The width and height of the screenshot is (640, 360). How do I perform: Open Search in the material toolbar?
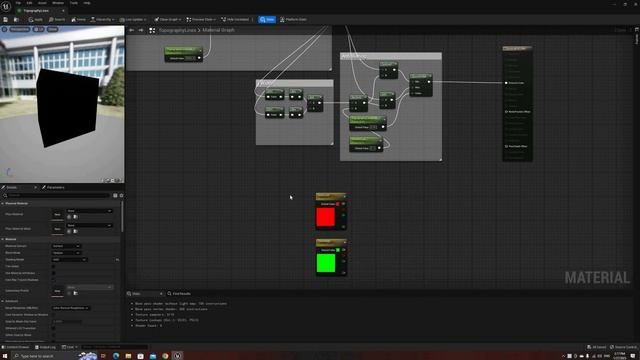(57, 20)
